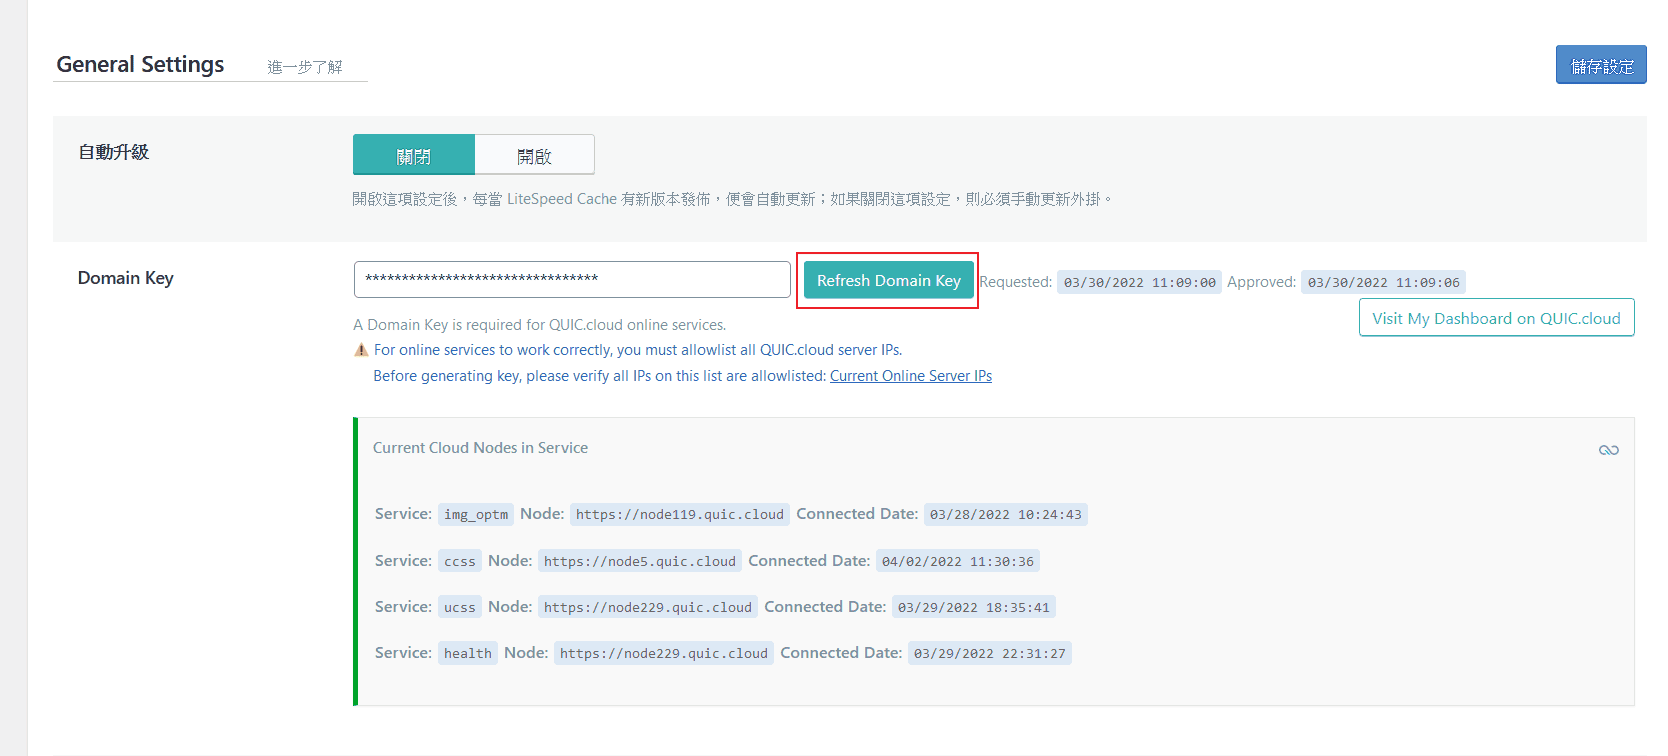Viewport: 1668px width, 756px height.
Task: Click the node229 URL in ucss row
Action: click(647, 607)
